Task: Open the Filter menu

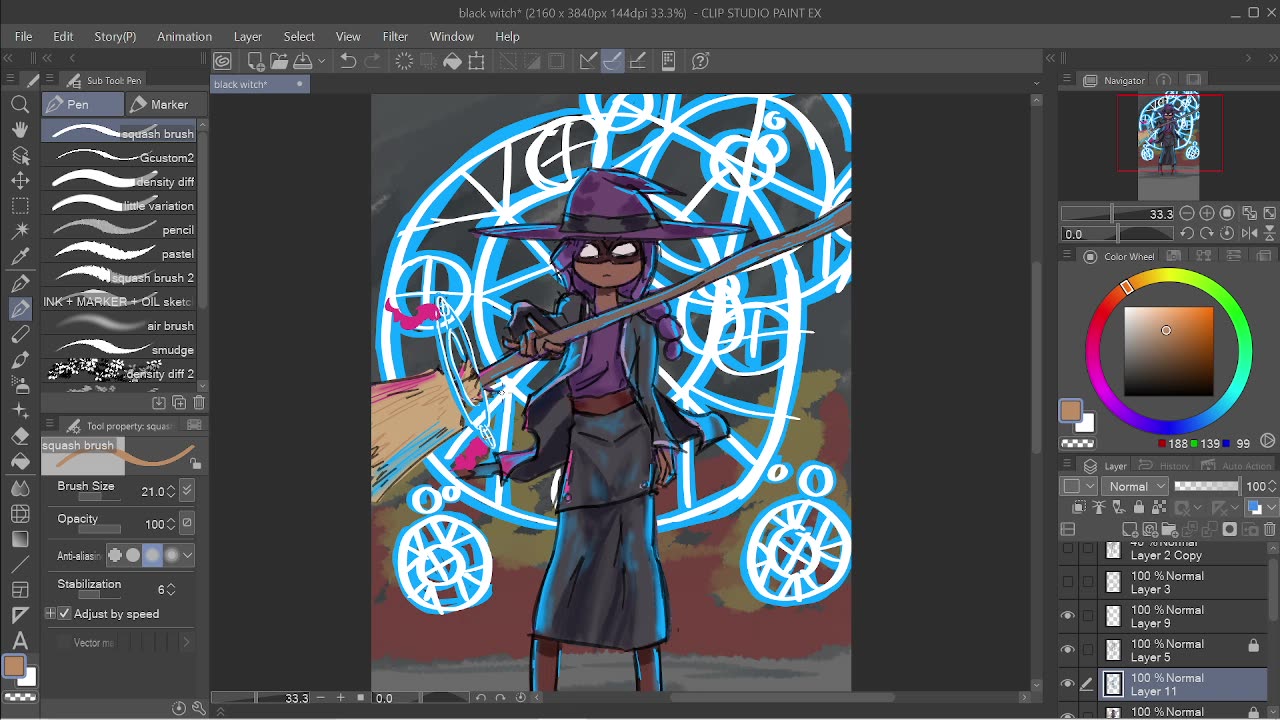Action: pyautogui.click(x=395, y=37)
